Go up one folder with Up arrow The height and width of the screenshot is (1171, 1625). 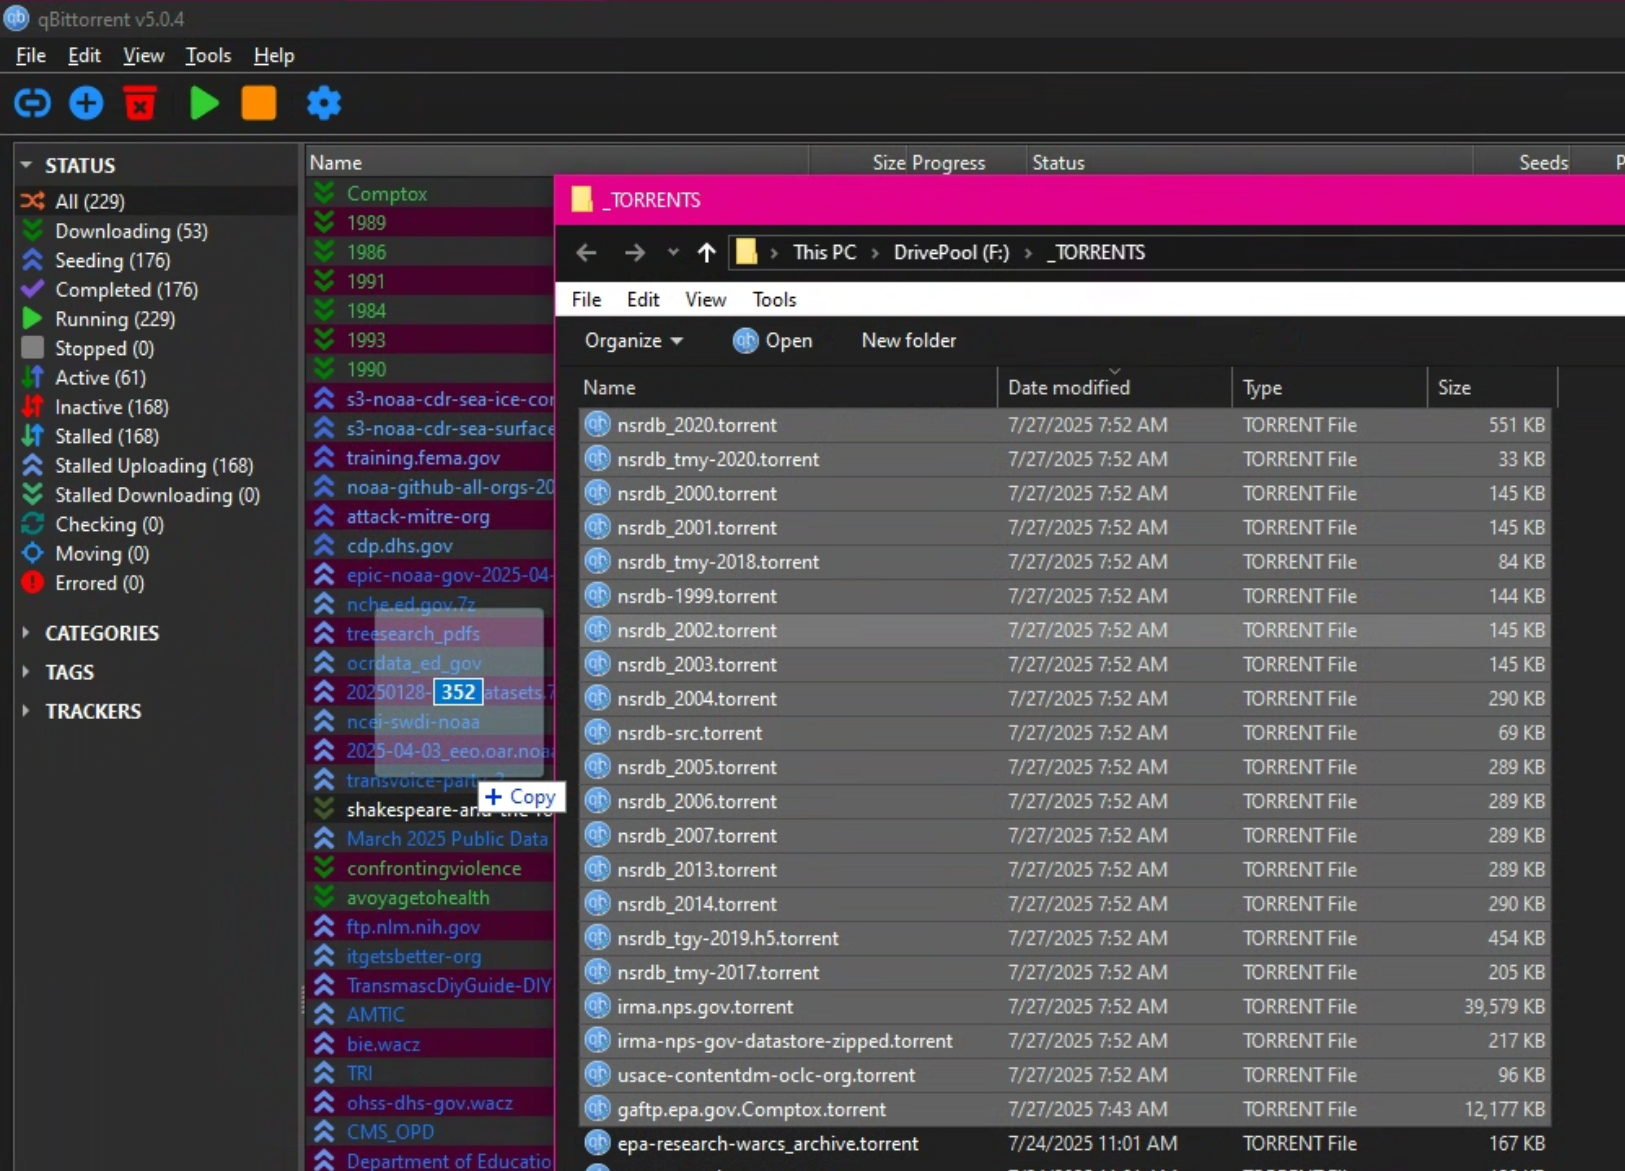tap(706, 253)
